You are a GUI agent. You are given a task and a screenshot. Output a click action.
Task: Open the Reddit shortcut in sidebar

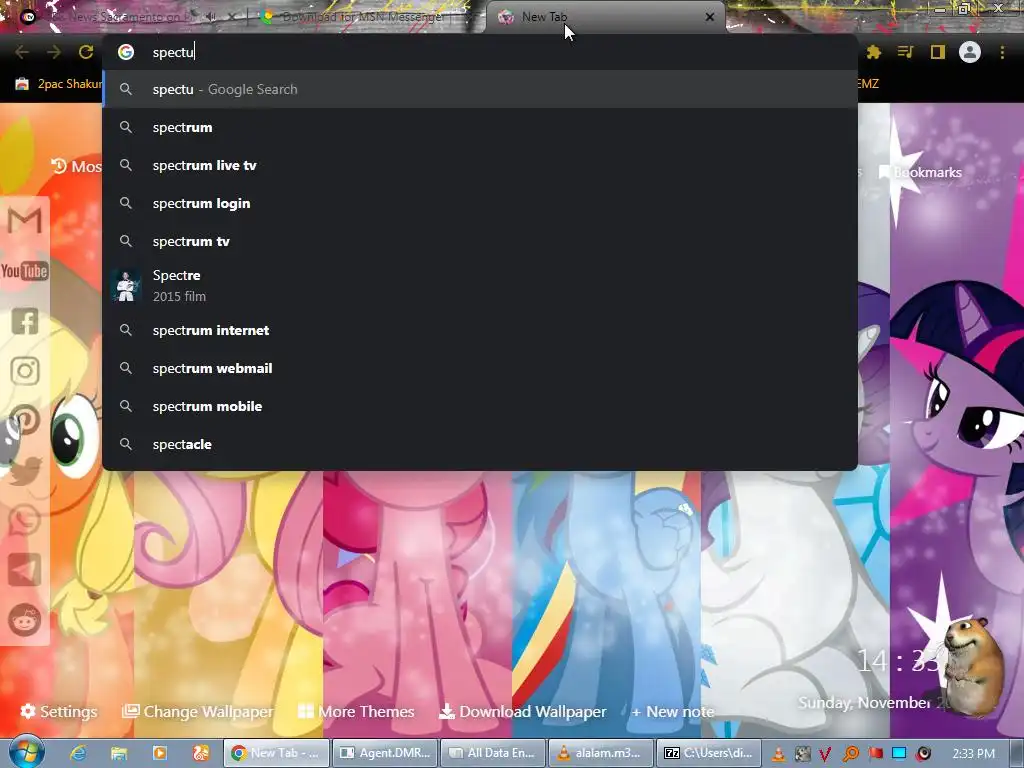(x=25, y=620)
